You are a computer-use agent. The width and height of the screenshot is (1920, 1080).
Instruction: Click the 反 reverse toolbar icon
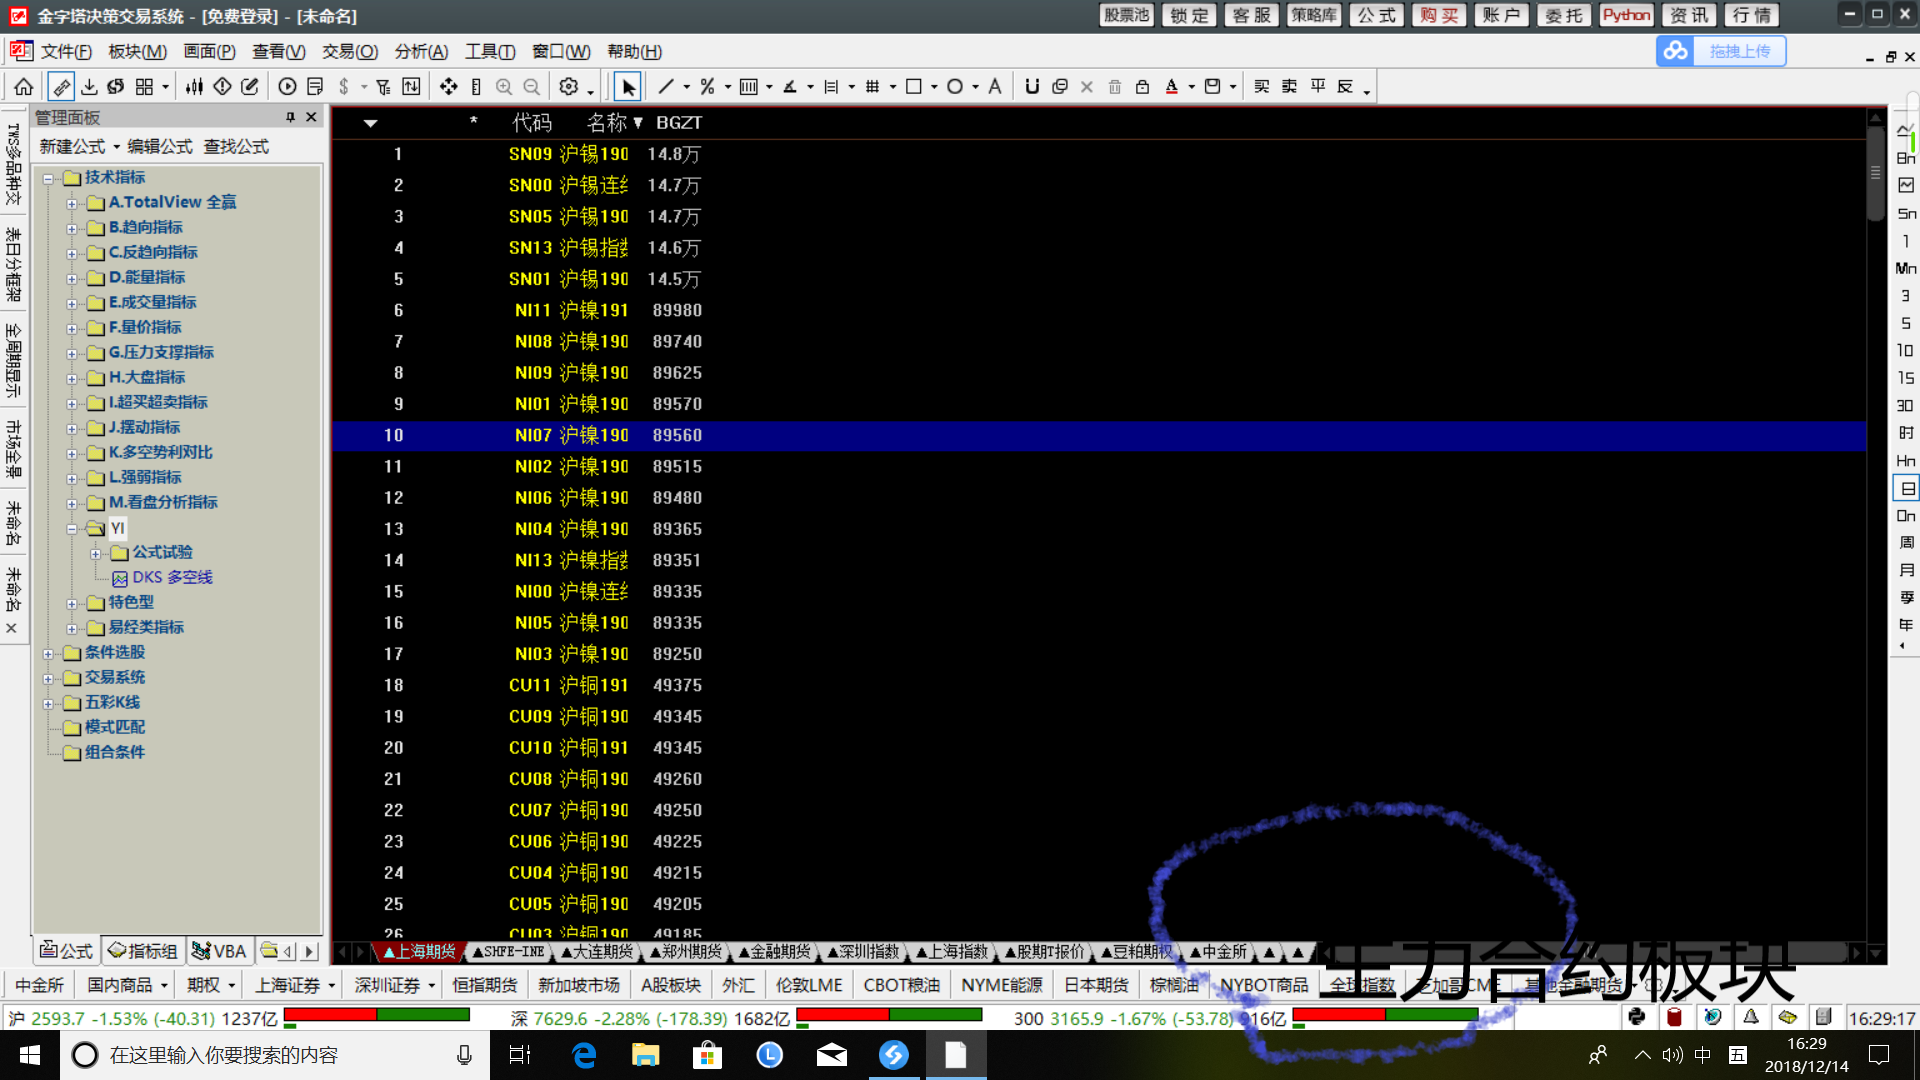coord(1346,87)
